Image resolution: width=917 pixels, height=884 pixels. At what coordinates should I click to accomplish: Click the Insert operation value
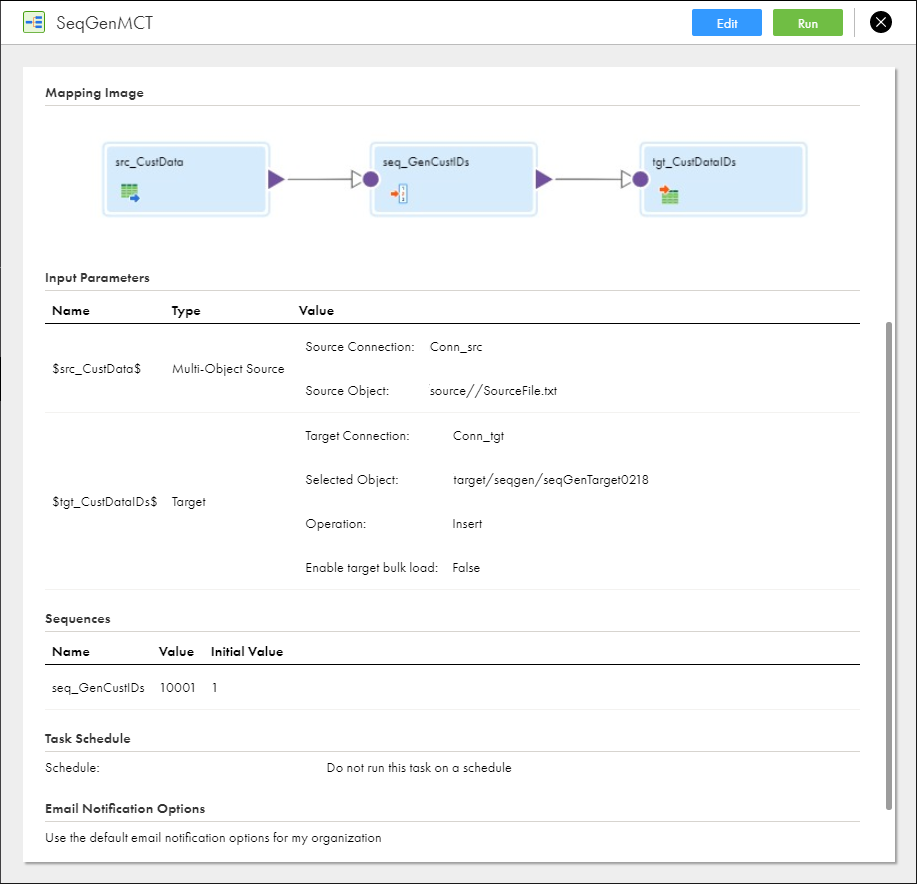click(x=467, y=524)
